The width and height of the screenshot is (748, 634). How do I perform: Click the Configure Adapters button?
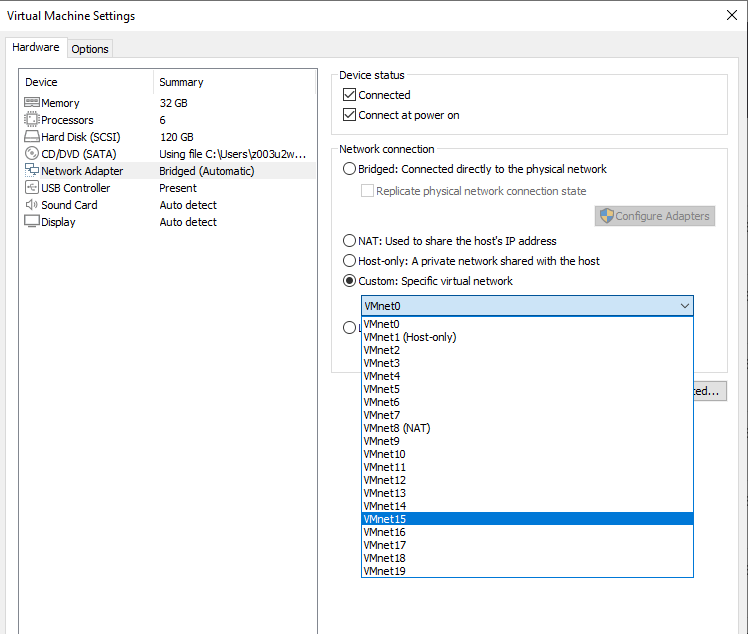pyautogui.click(x=655, y=216)
